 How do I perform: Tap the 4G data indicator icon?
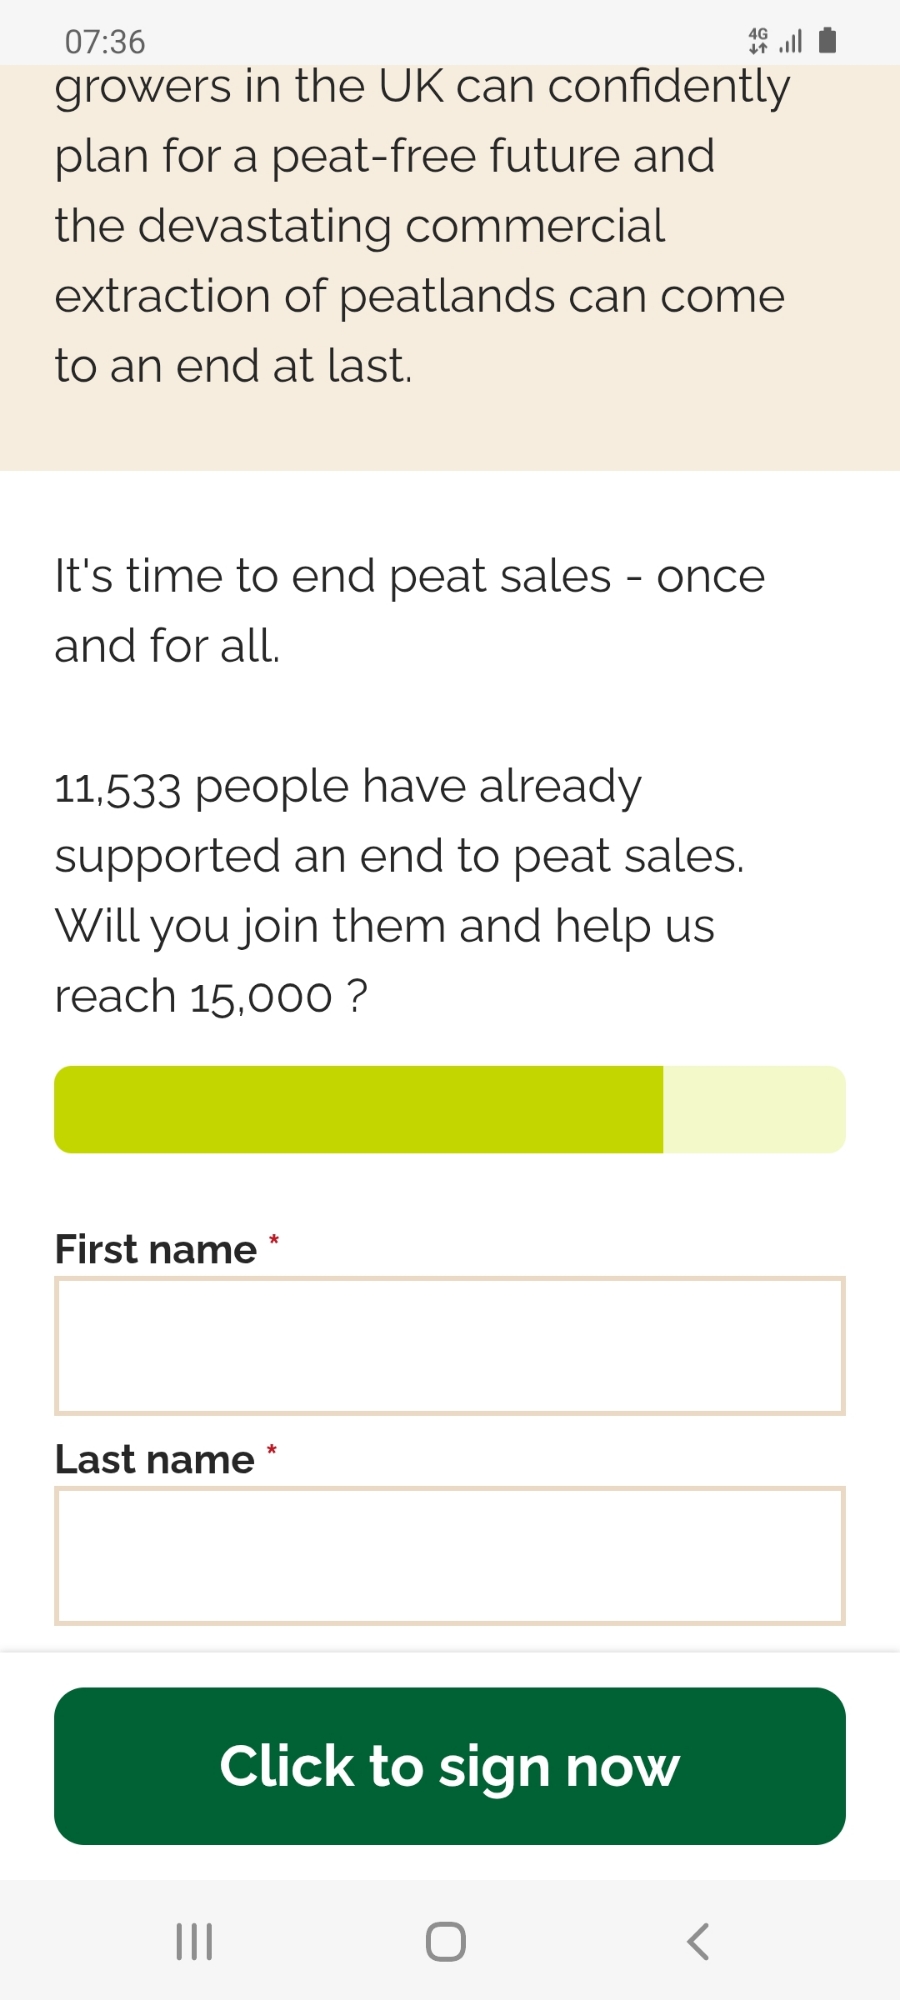click(758, 40)
